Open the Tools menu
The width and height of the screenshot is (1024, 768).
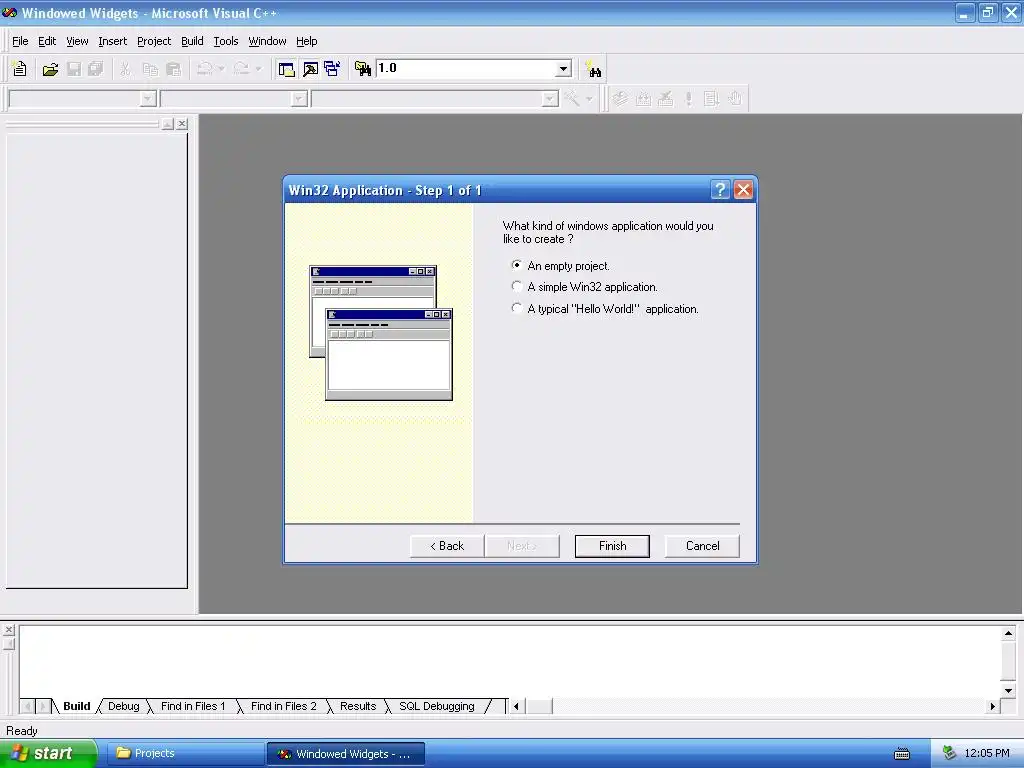226,41
